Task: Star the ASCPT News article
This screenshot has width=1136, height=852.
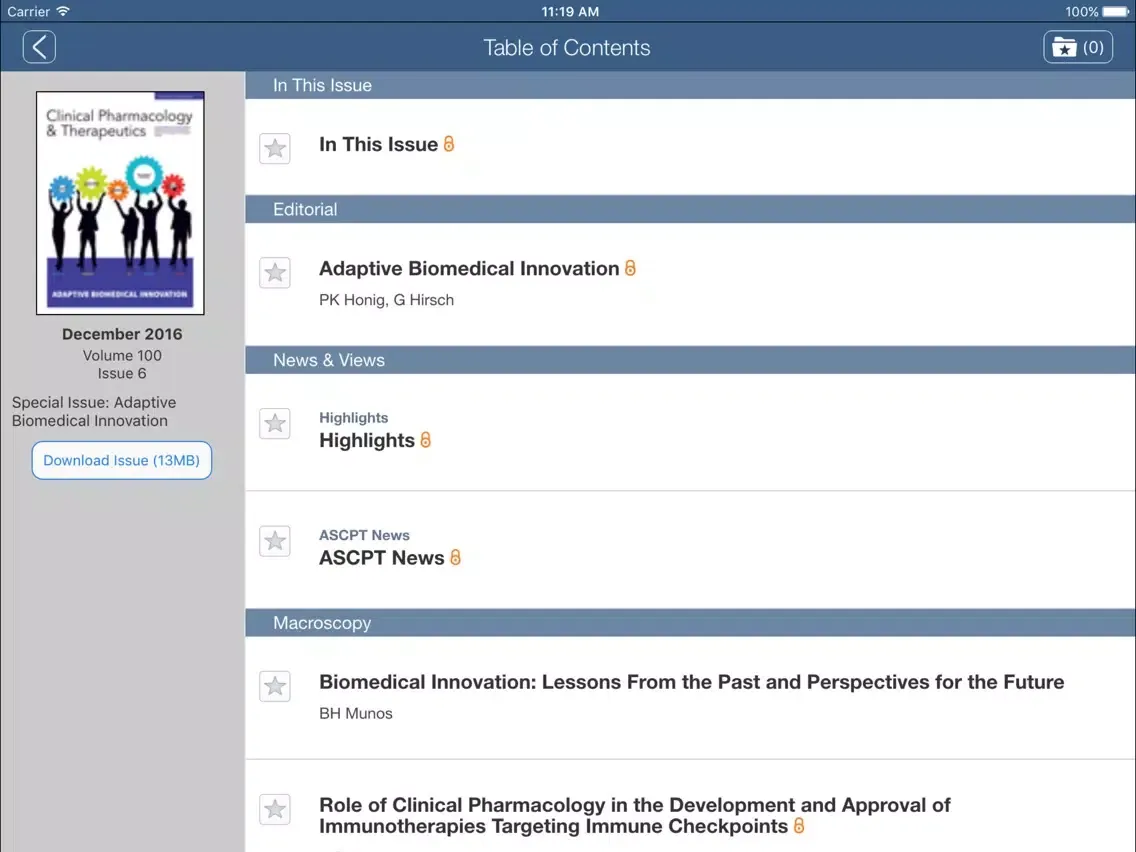Action: (275, 541)
